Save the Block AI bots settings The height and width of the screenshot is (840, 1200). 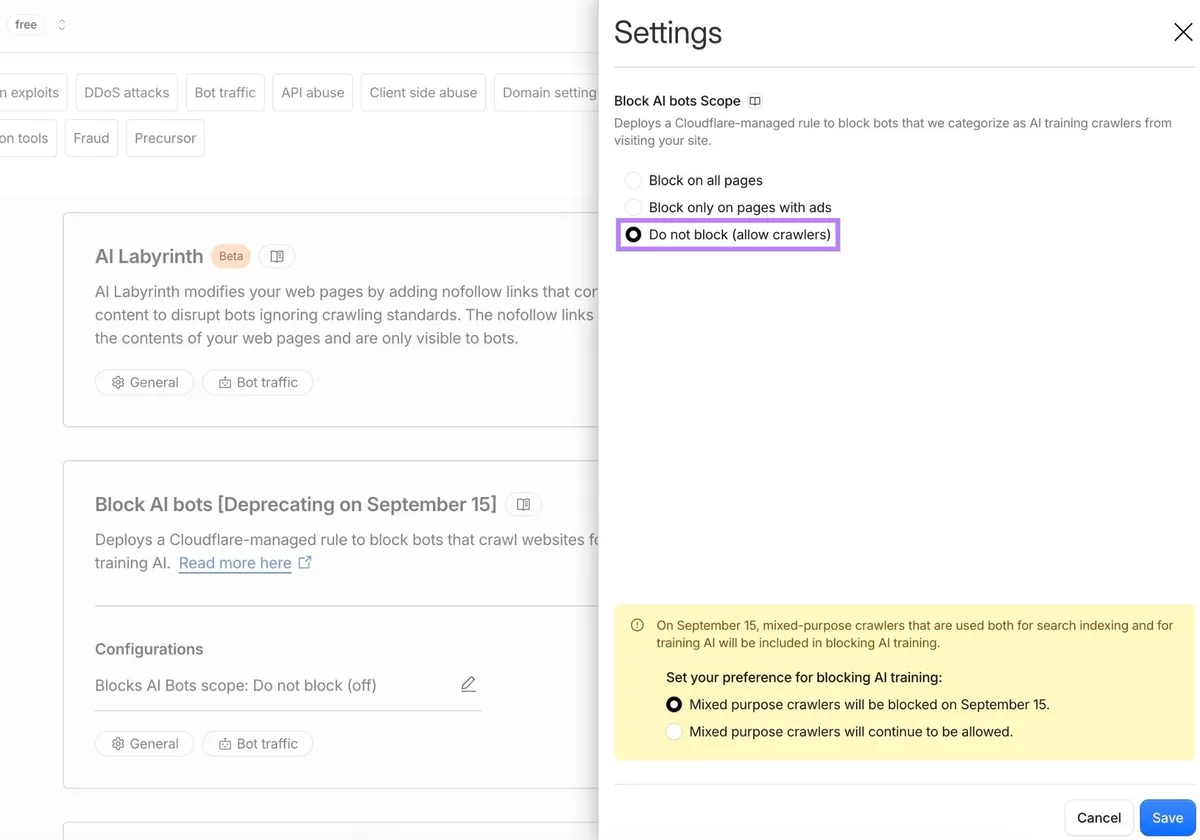1167,817
